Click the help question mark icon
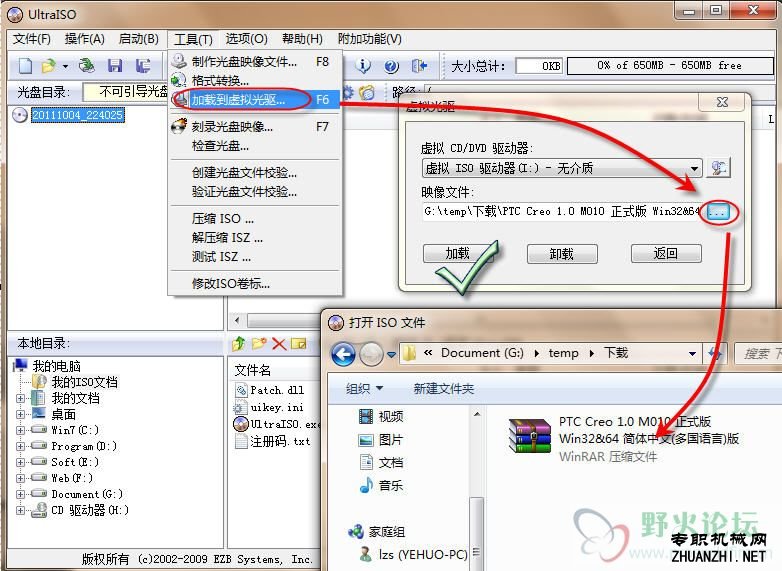Viewport: 782px width, 571px height. tap(391, 65)
